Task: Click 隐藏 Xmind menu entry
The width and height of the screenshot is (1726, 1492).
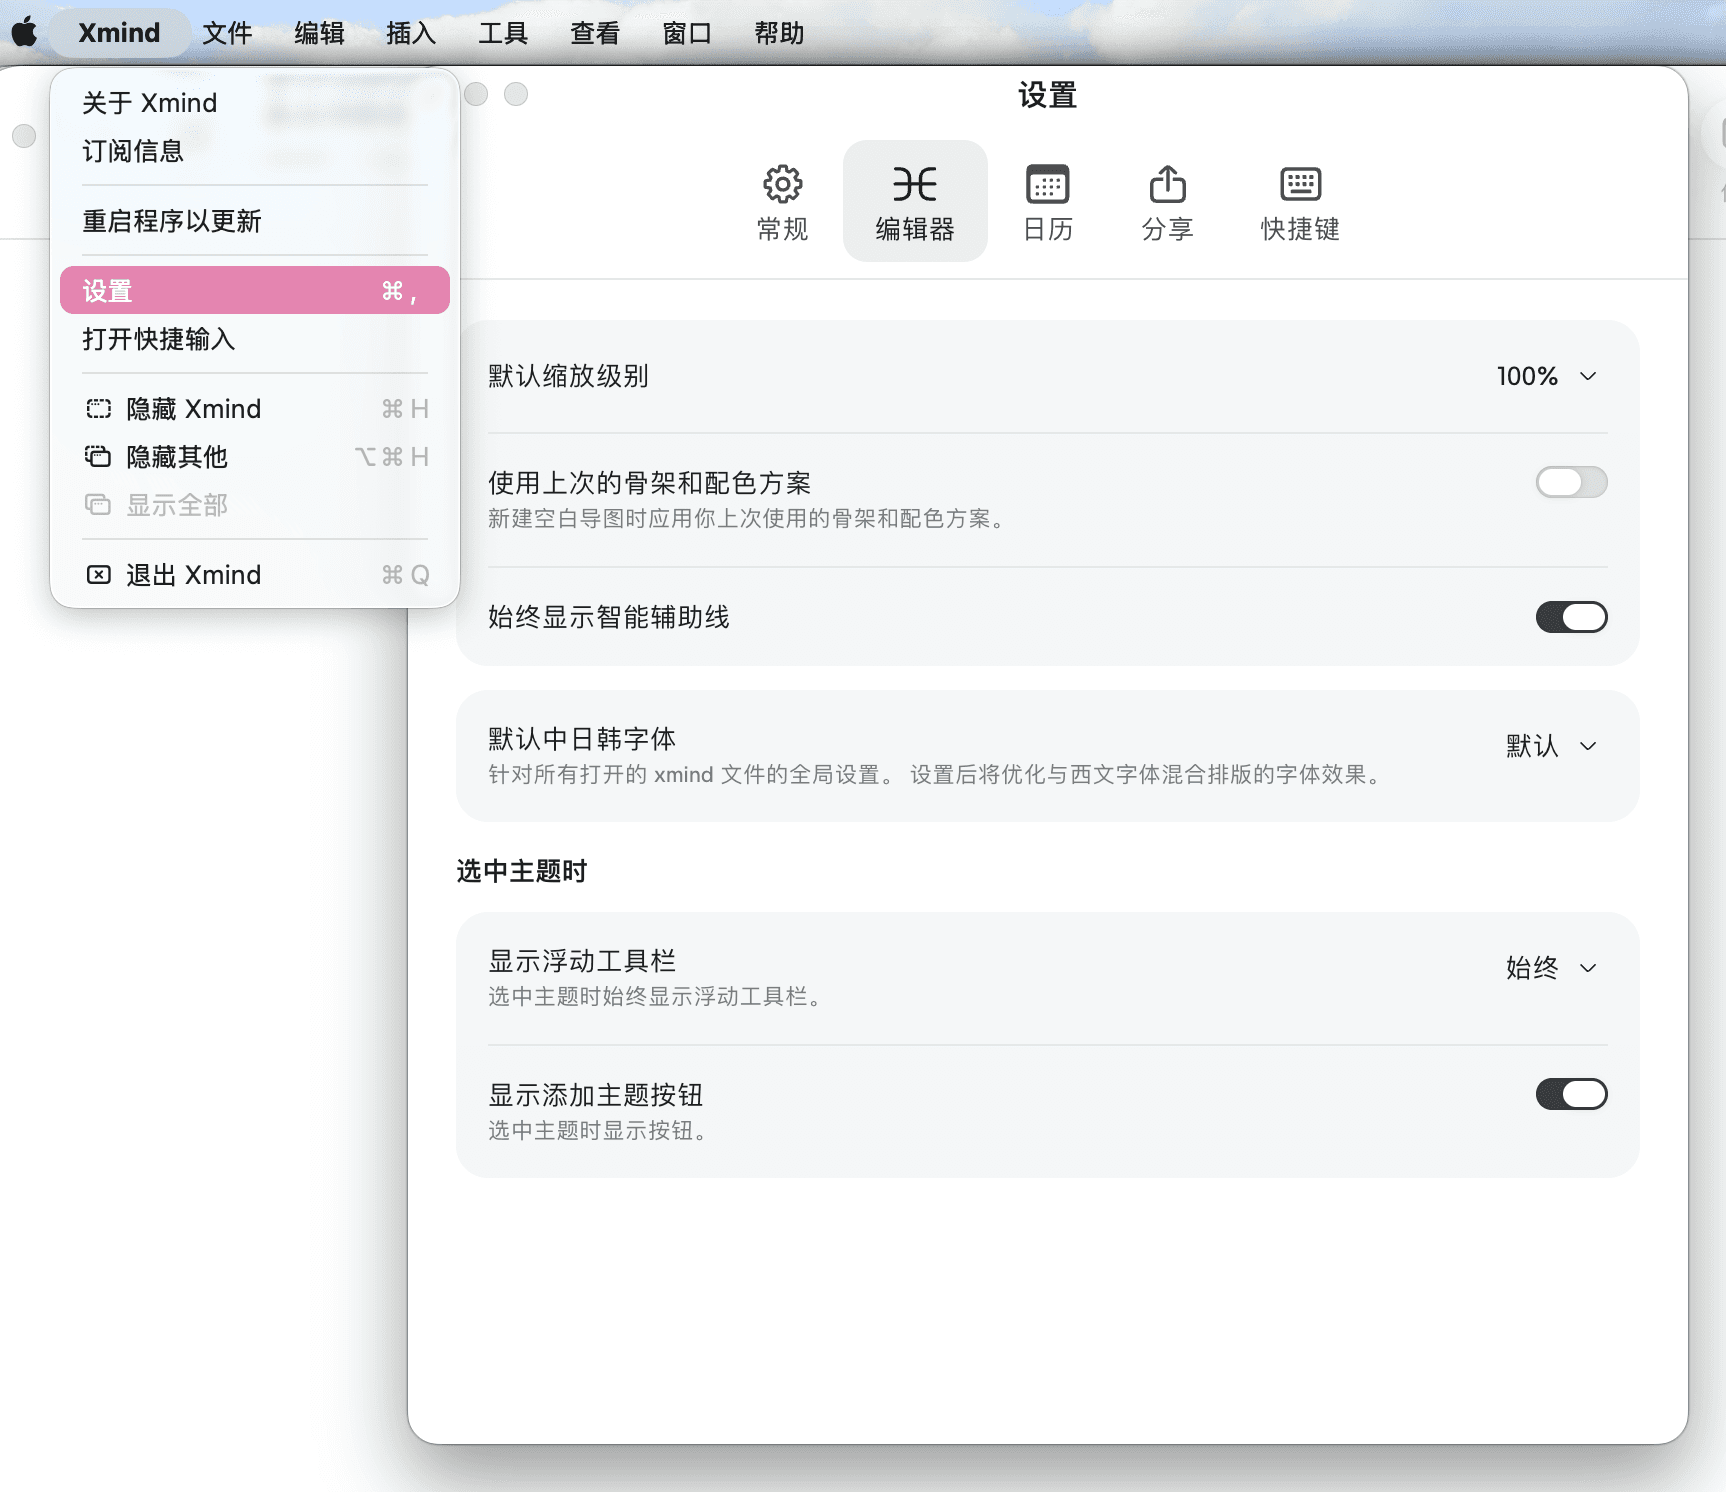Action: tap(255, 409)
